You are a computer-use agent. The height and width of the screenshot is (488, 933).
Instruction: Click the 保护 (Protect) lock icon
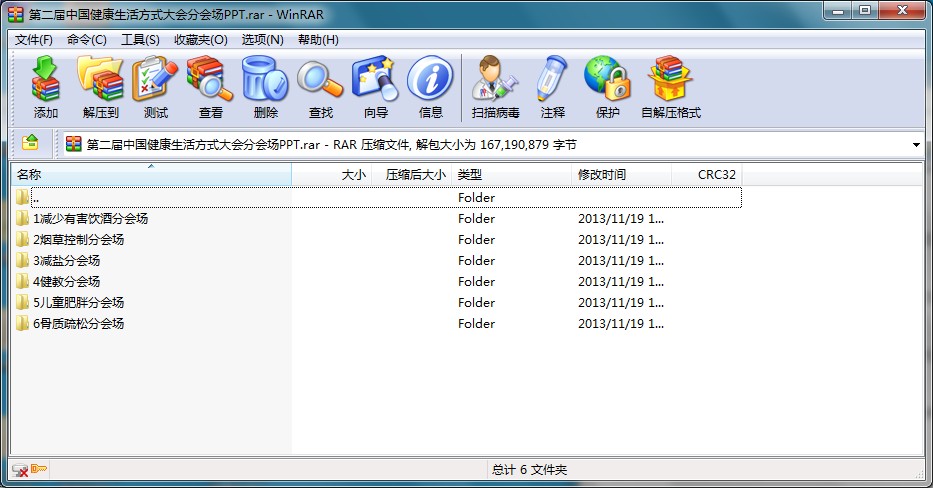tap(607, 79)
